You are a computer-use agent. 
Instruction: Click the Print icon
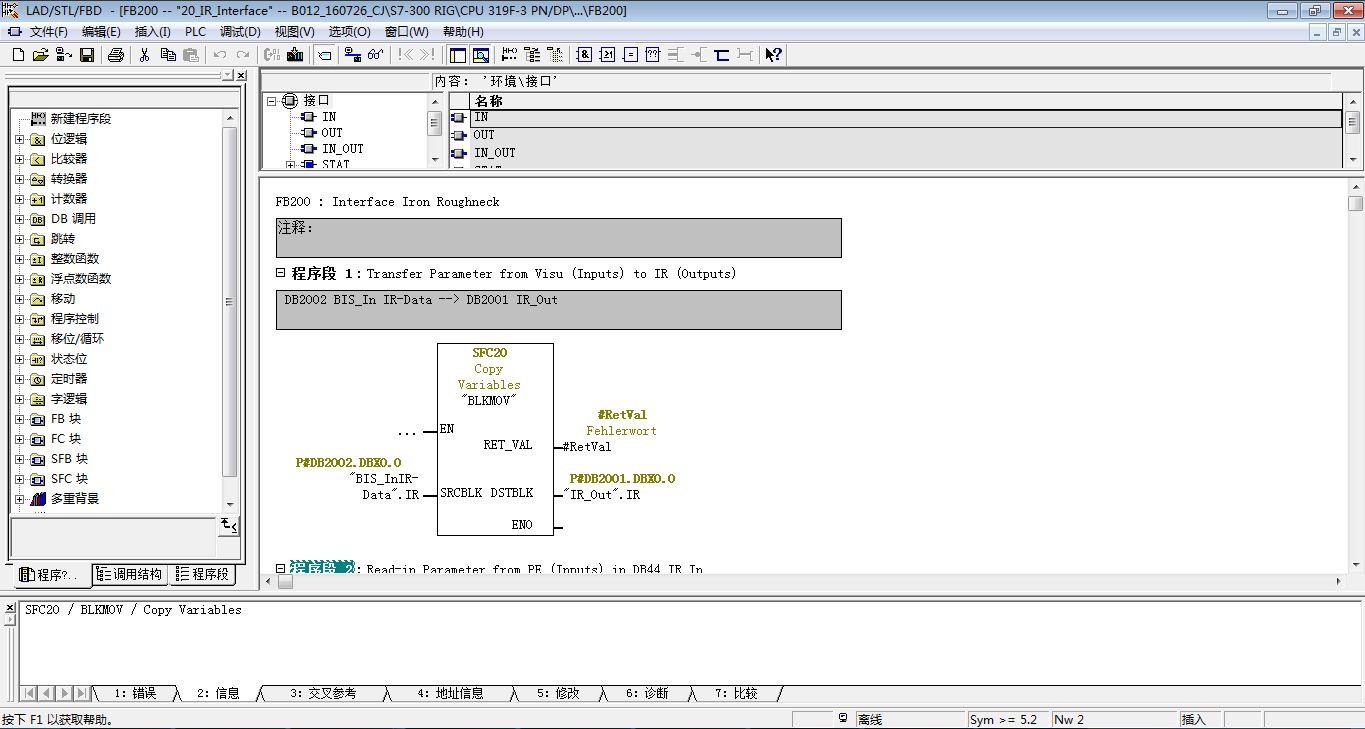tap(115, 55)
